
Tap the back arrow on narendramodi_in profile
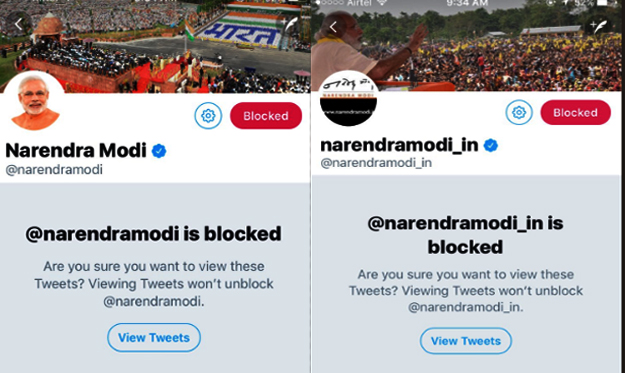[x=333, y=27]
